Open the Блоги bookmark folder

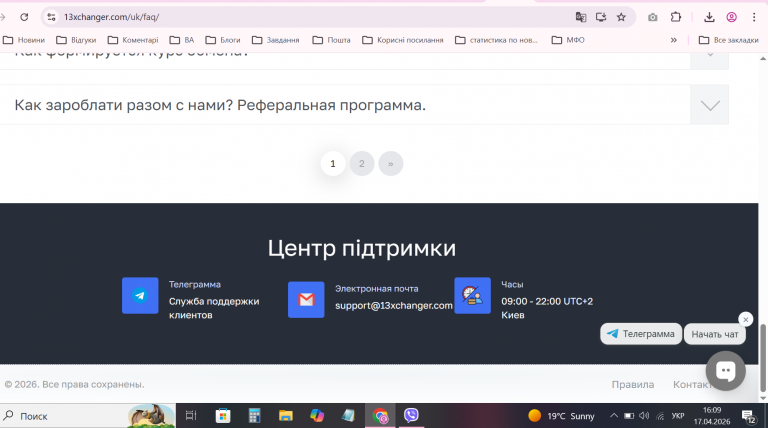[223, 40]
